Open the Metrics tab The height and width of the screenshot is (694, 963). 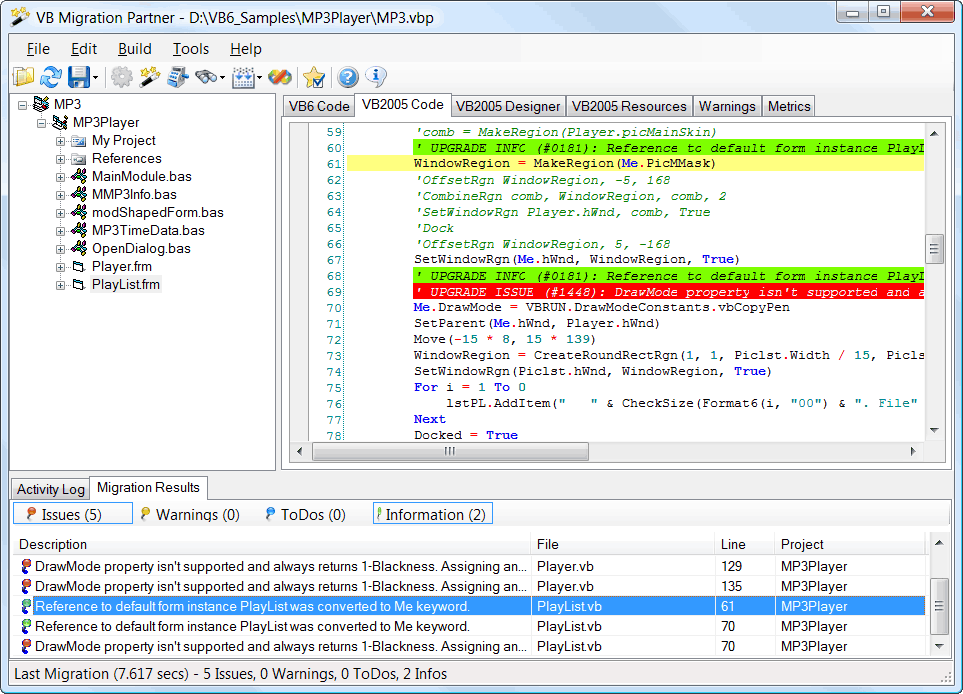789,106
